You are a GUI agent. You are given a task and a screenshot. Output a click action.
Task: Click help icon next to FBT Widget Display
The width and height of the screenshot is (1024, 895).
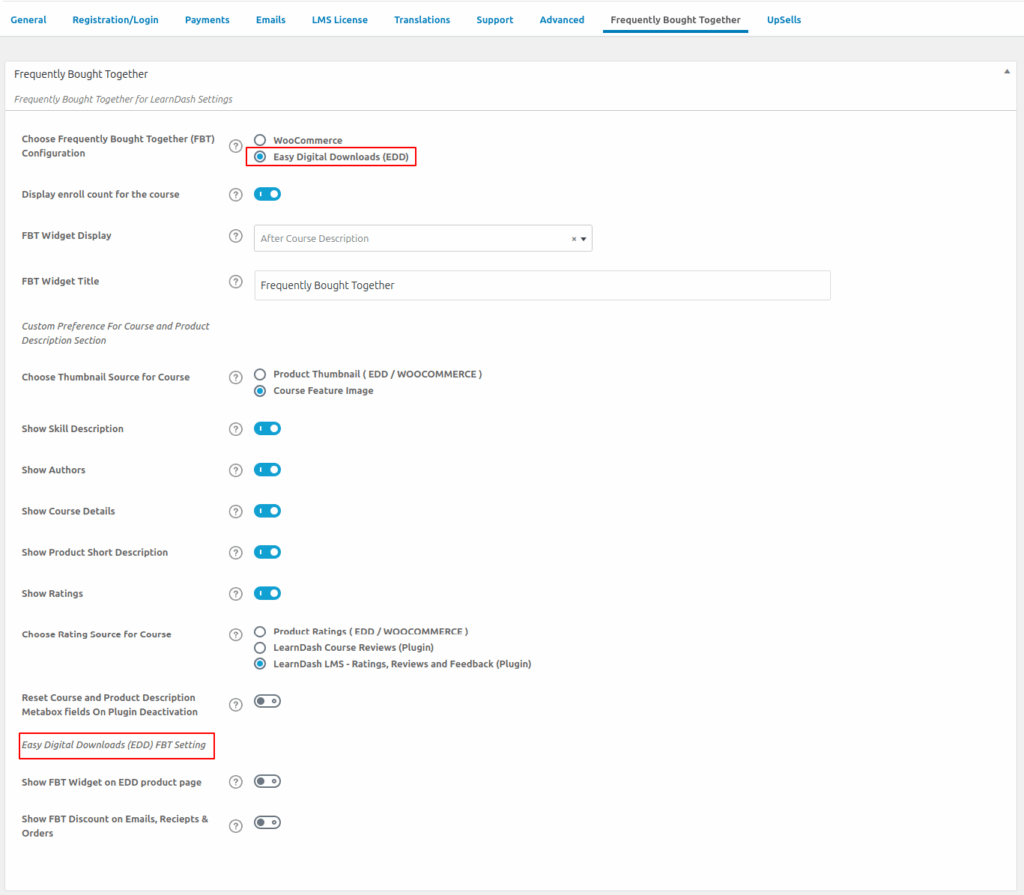236,236
